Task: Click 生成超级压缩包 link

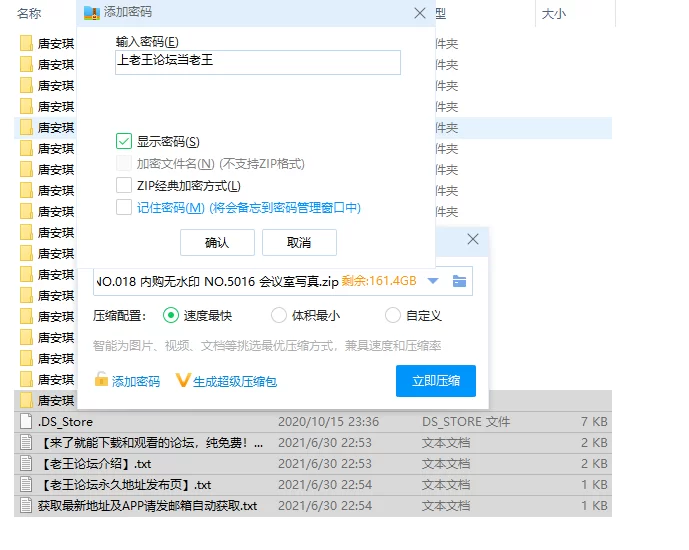Action: (235, 381)
